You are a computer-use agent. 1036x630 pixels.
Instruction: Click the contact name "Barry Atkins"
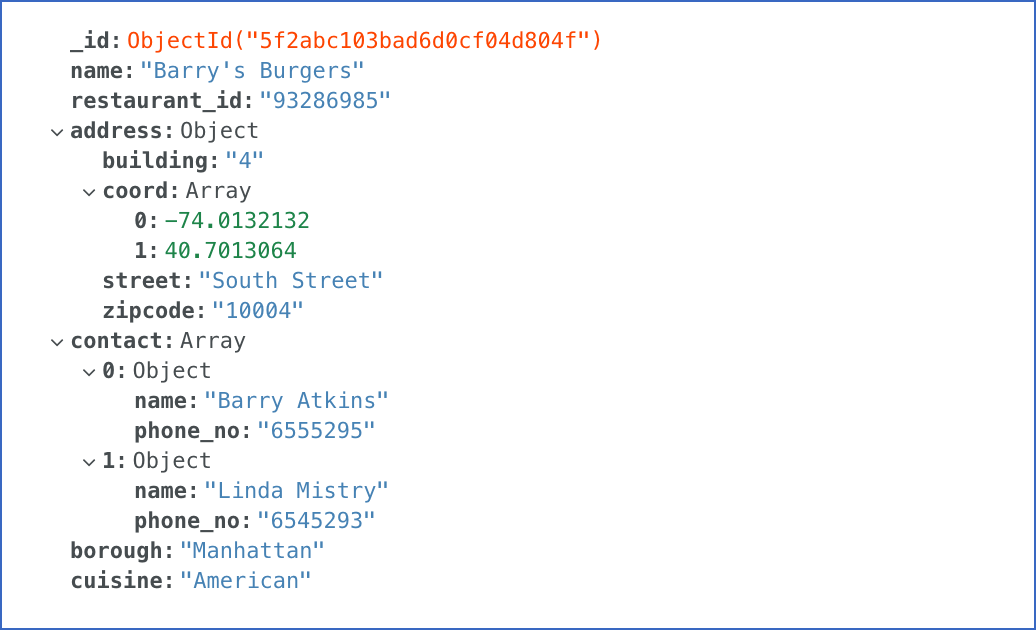(x=296, y=401)
